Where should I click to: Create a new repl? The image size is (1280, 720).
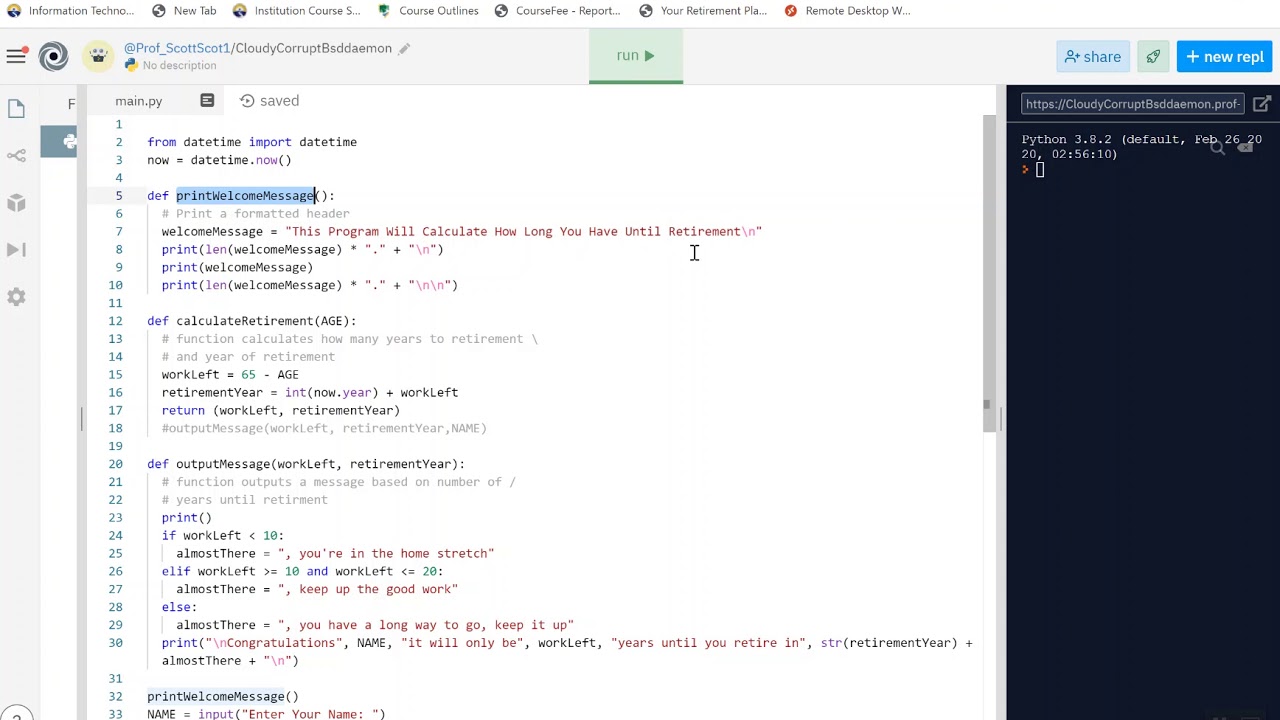1224,57
